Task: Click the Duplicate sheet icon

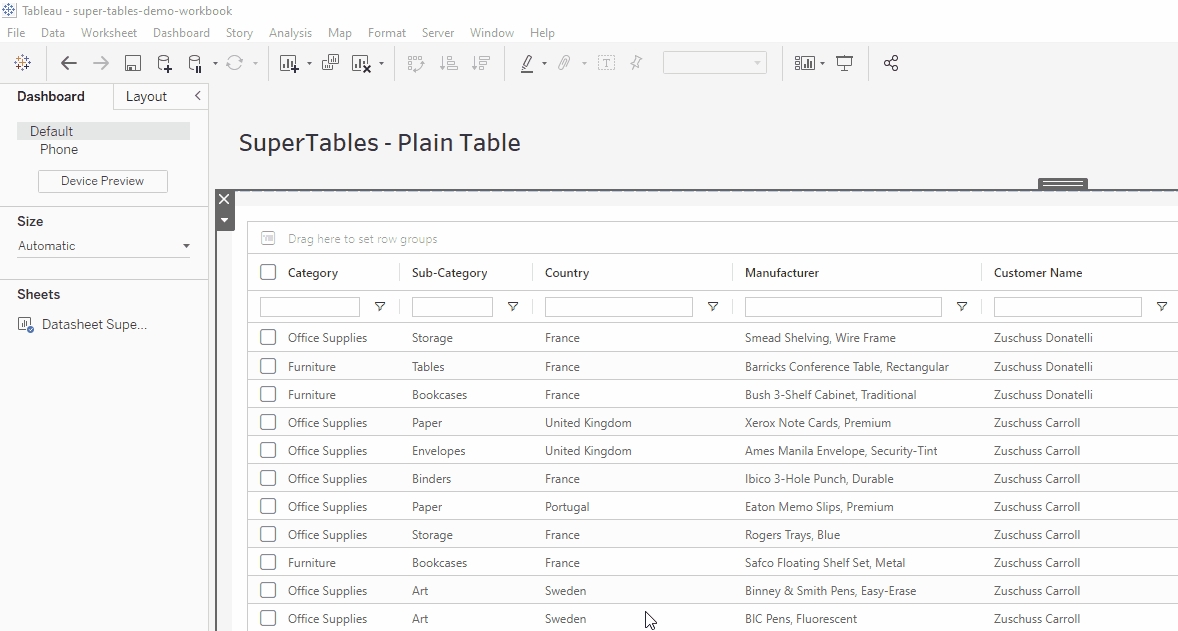Action: (x=330, y=63)
